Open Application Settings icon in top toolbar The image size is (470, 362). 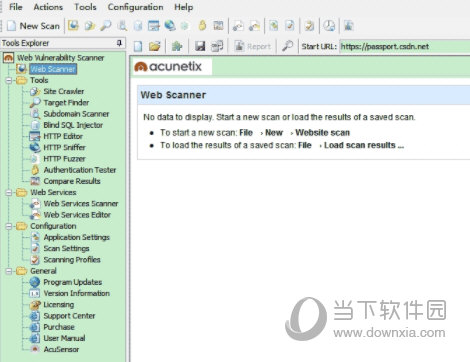pyautogui.click(x=274, y=26)
